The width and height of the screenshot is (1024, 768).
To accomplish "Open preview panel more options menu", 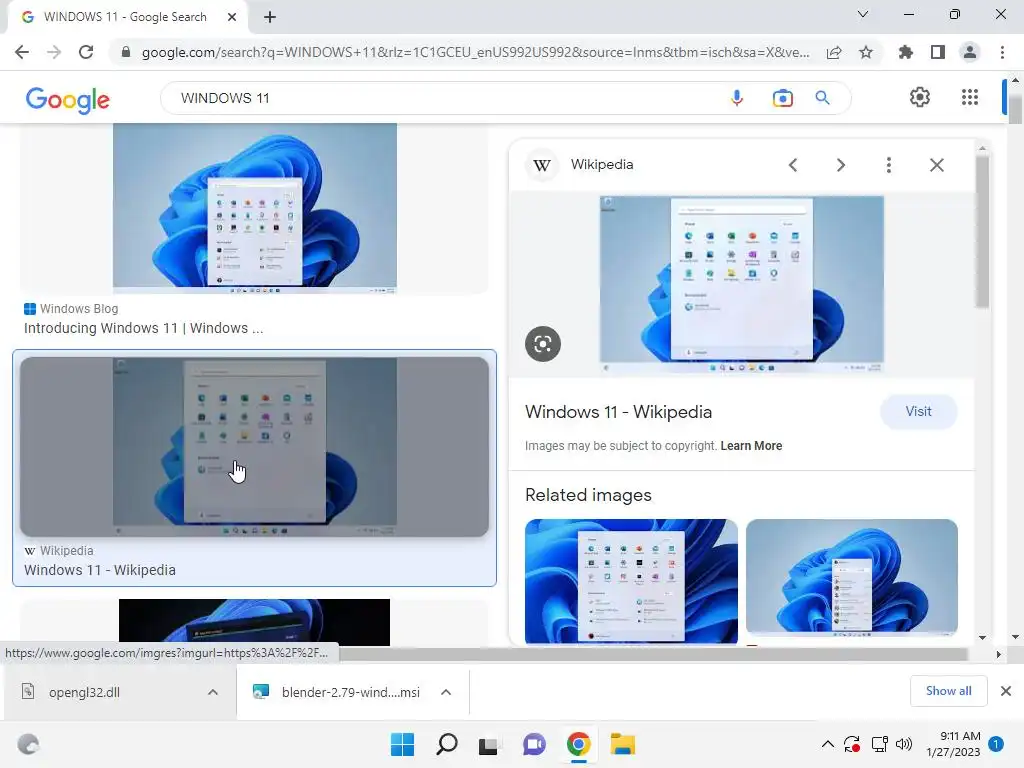I will [889, 165].
